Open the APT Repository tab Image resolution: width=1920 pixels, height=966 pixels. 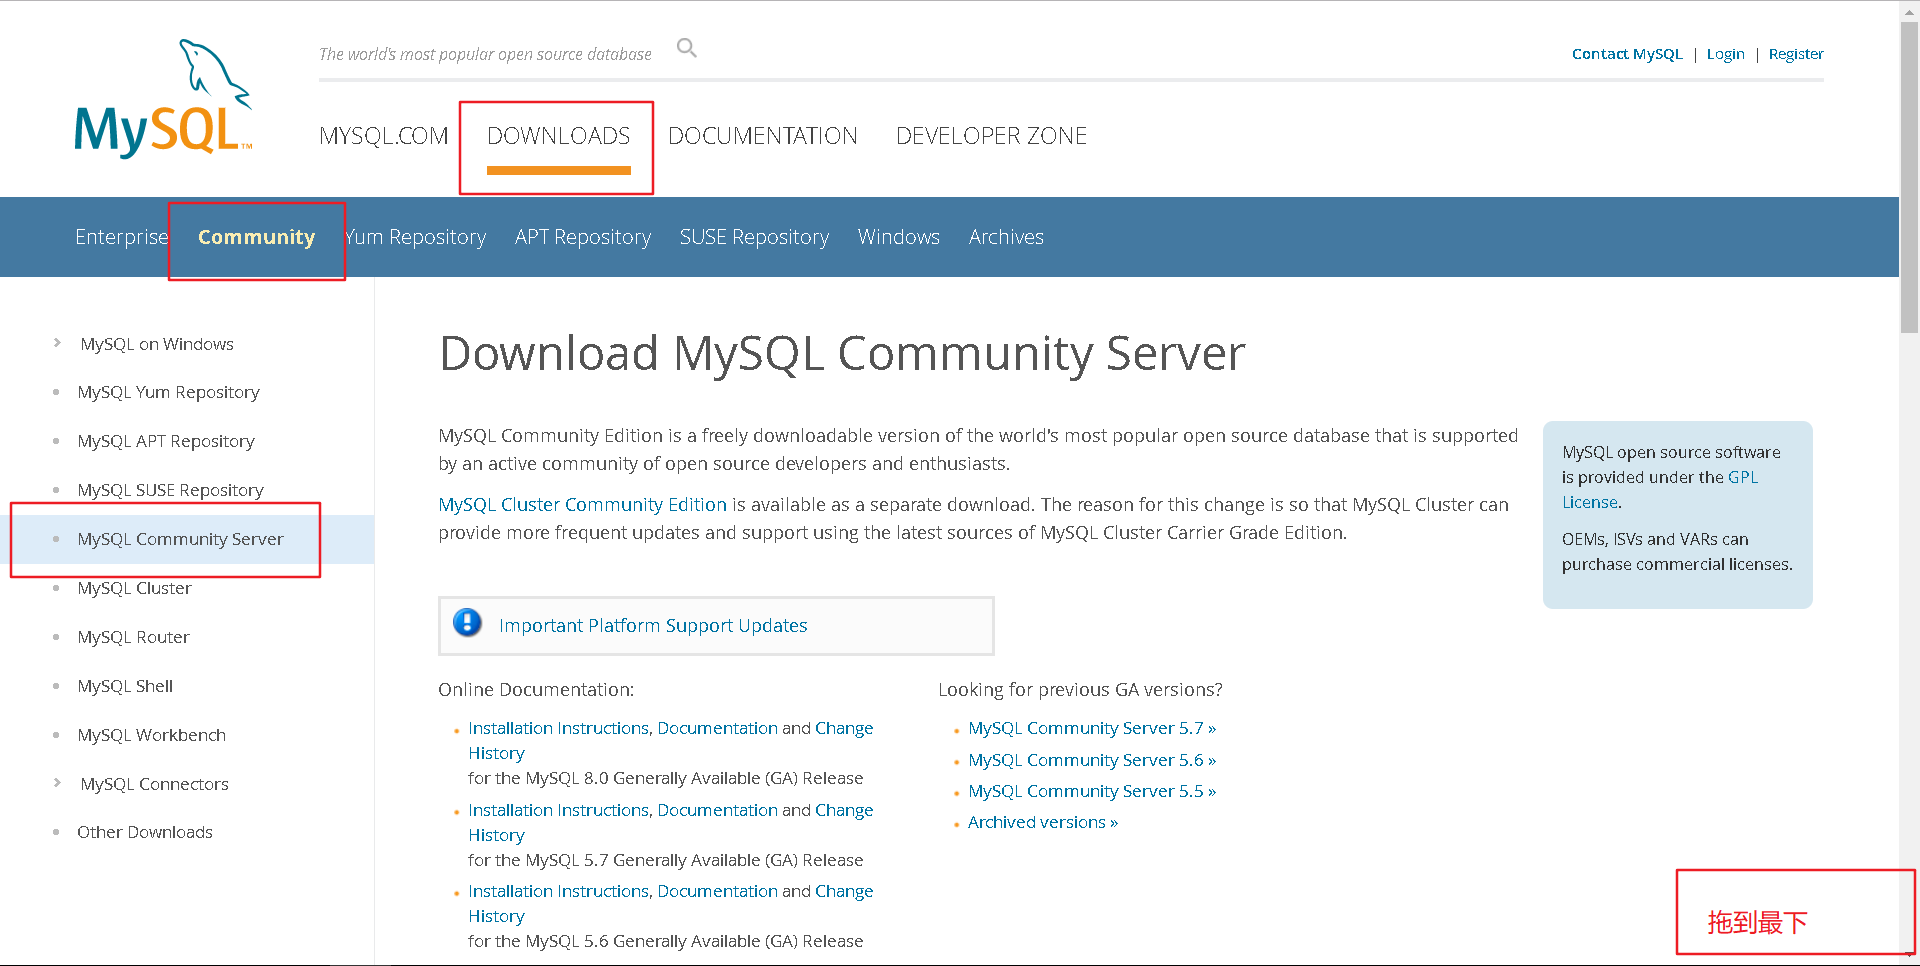pyautogui.click(x=583, y=237)
